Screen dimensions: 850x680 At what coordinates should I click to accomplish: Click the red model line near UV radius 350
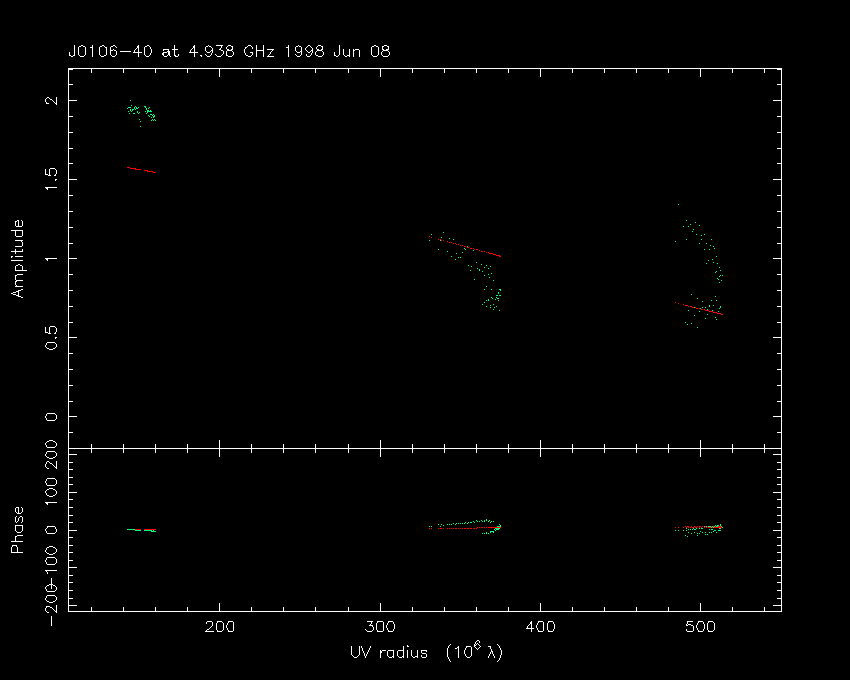point(465,247)
